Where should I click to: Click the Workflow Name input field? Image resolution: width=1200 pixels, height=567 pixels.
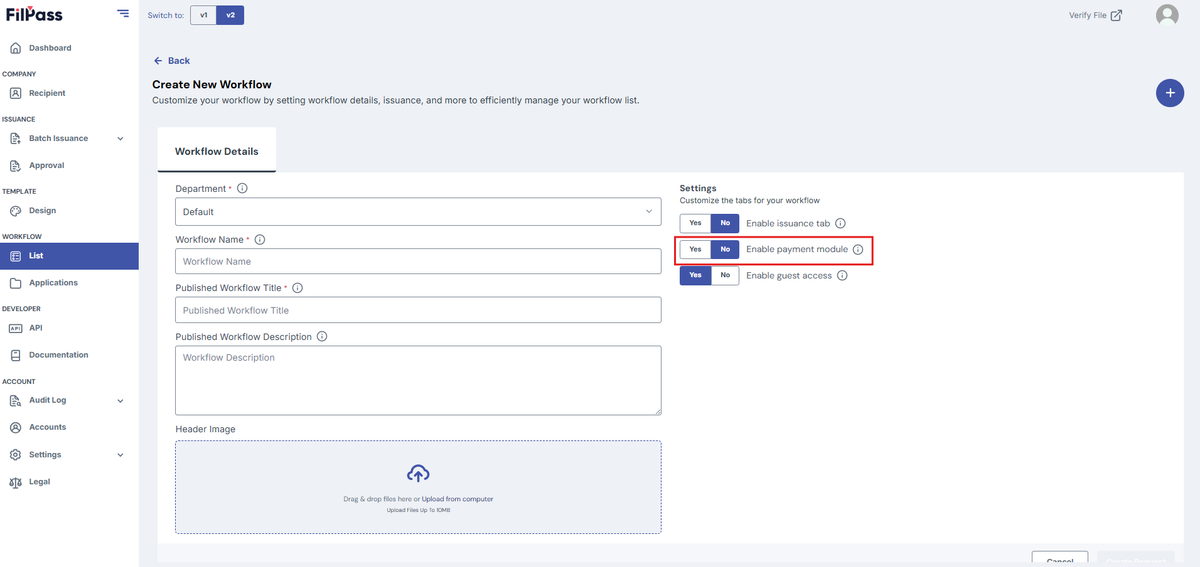[x=418, y=261]
